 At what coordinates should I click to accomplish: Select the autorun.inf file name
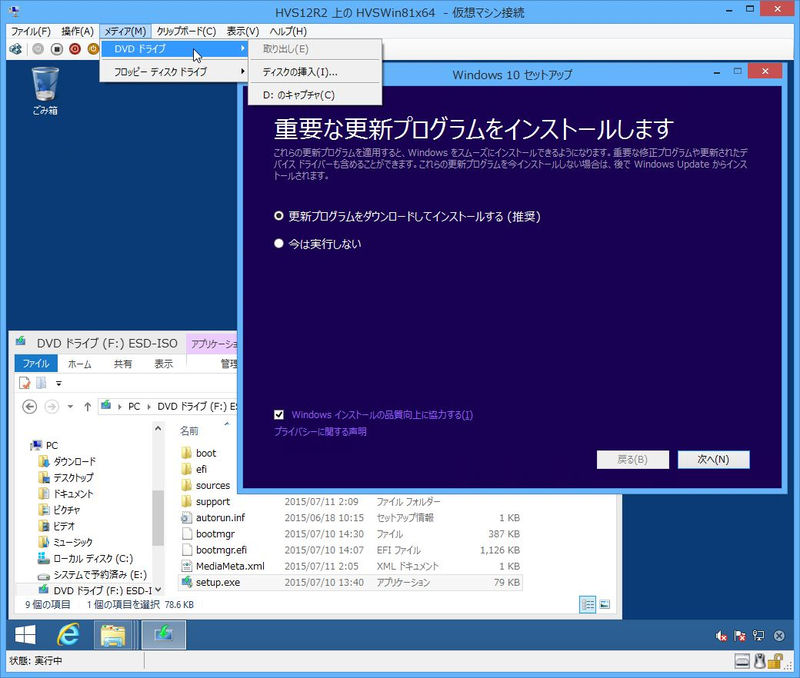click(220, 518)
